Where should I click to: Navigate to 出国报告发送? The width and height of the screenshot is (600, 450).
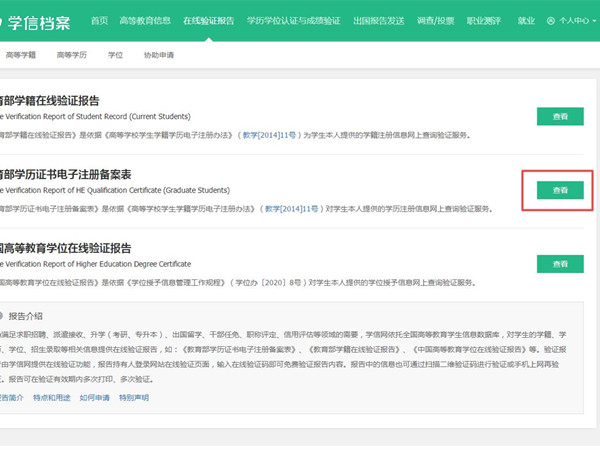pos(379,20)
